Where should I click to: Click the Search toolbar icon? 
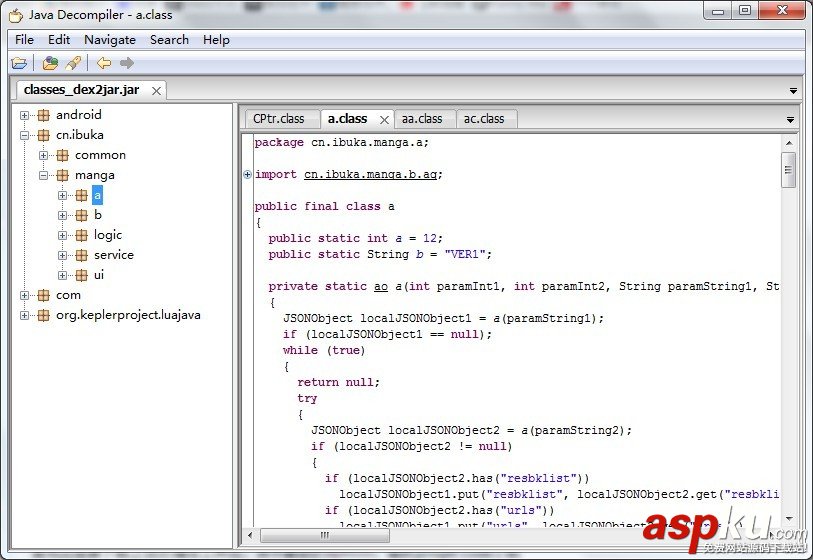[73, 63]
